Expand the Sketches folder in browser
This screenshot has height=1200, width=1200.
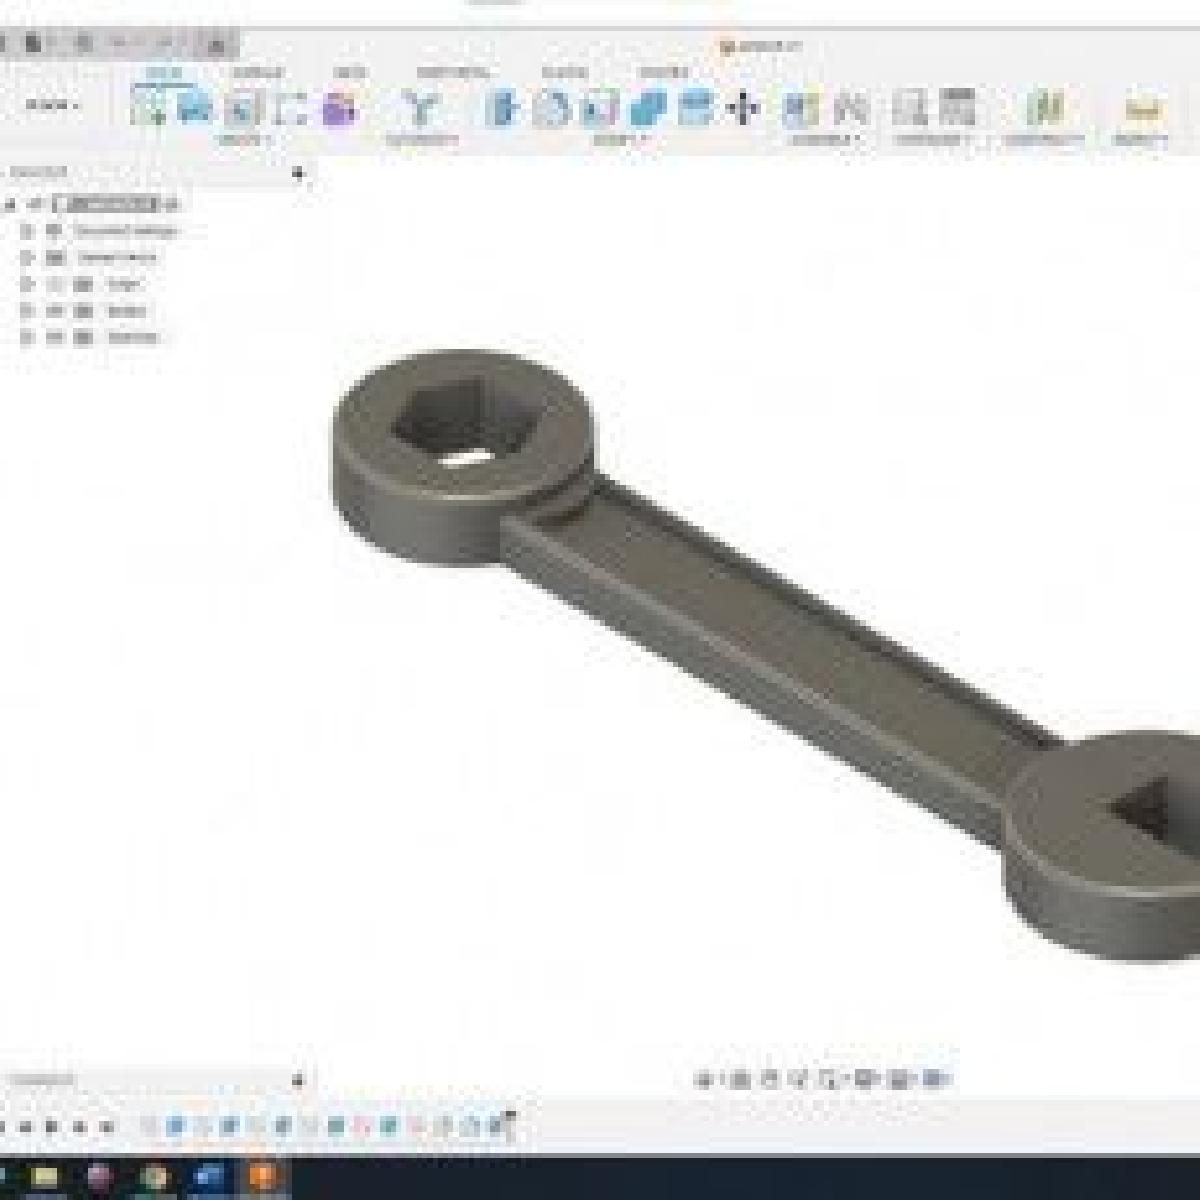point(28,337)
